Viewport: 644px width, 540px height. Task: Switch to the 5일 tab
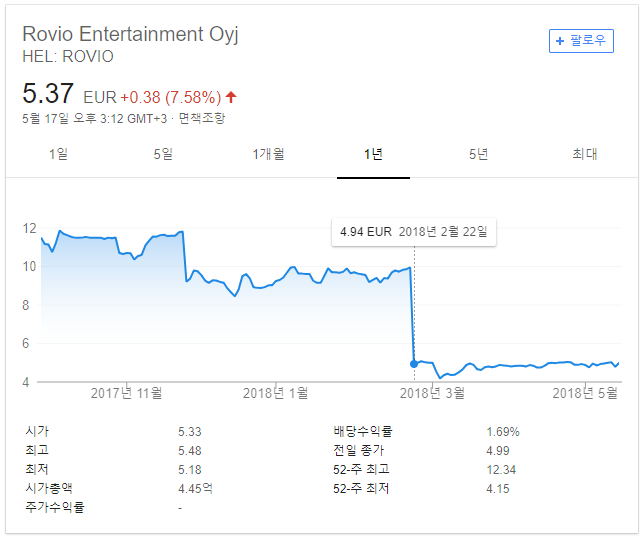tap(163, 154)
